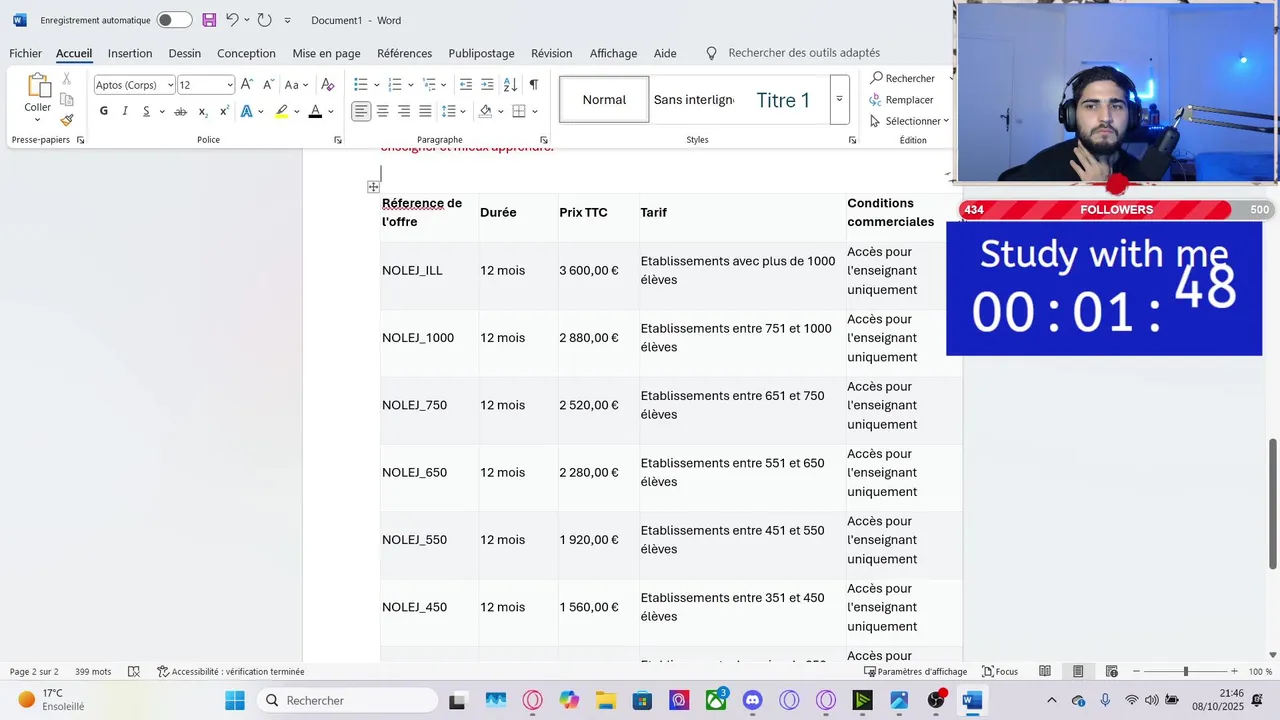Apply the Normal style
The height and width of the screenshot is (720, 1280).
[604, 100]
